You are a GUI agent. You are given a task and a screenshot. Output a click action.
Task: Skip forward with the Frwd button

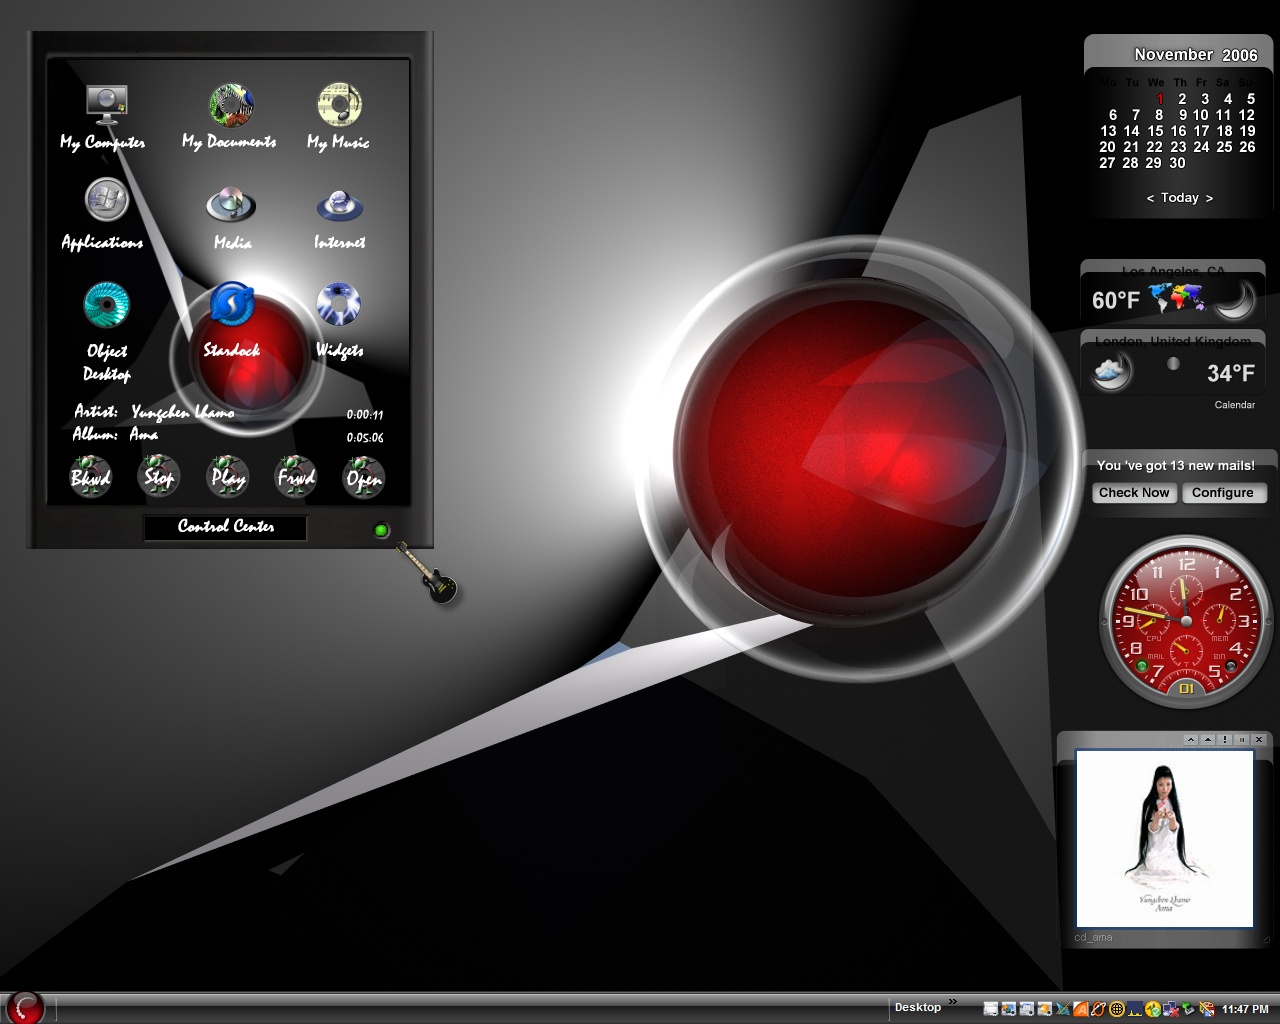[296, 476]
